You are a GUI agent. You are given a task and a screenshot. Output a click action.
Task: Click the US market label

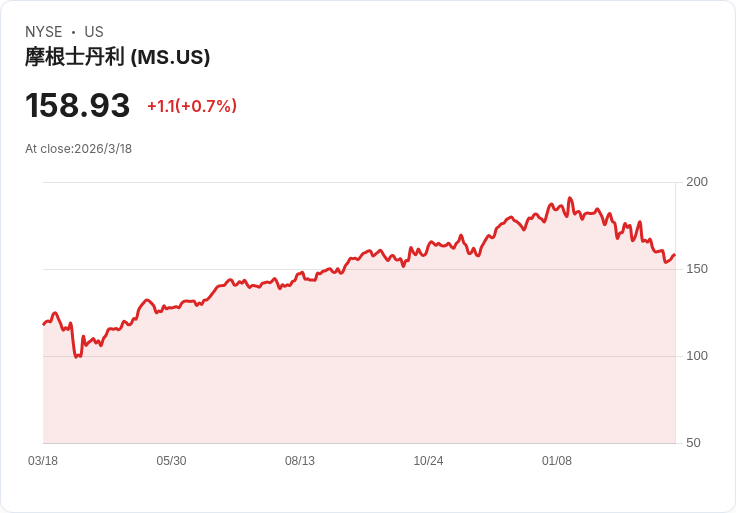pos(94,32)
